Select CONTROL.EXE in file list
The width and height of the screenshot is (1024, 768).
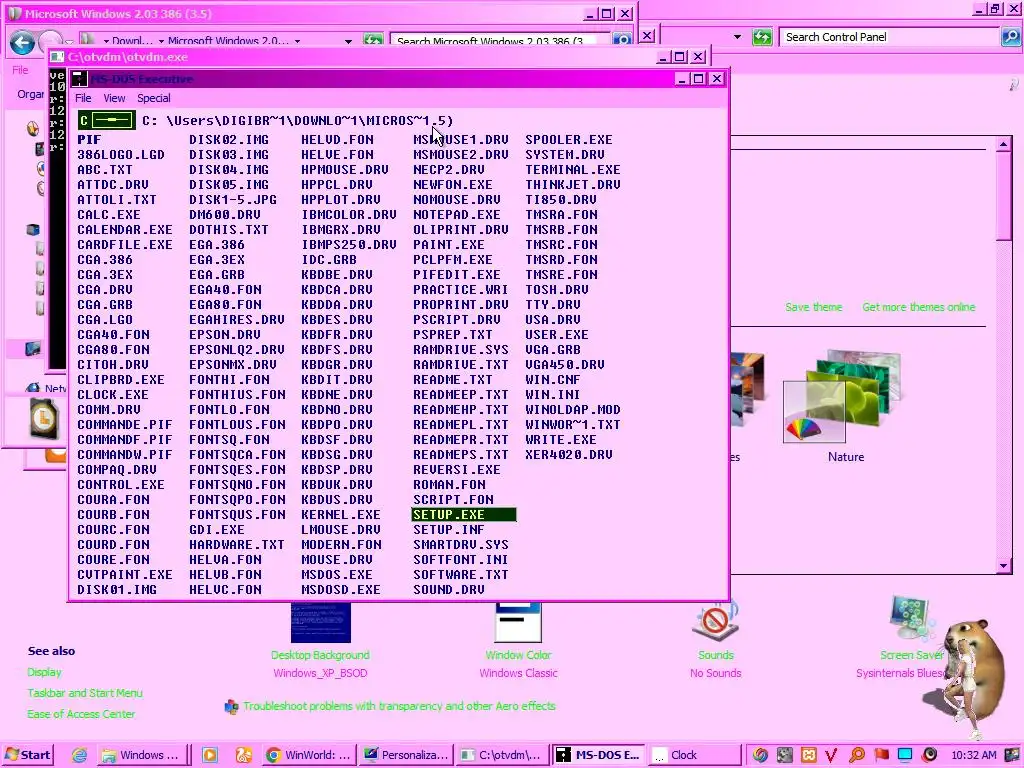[121, 485]
